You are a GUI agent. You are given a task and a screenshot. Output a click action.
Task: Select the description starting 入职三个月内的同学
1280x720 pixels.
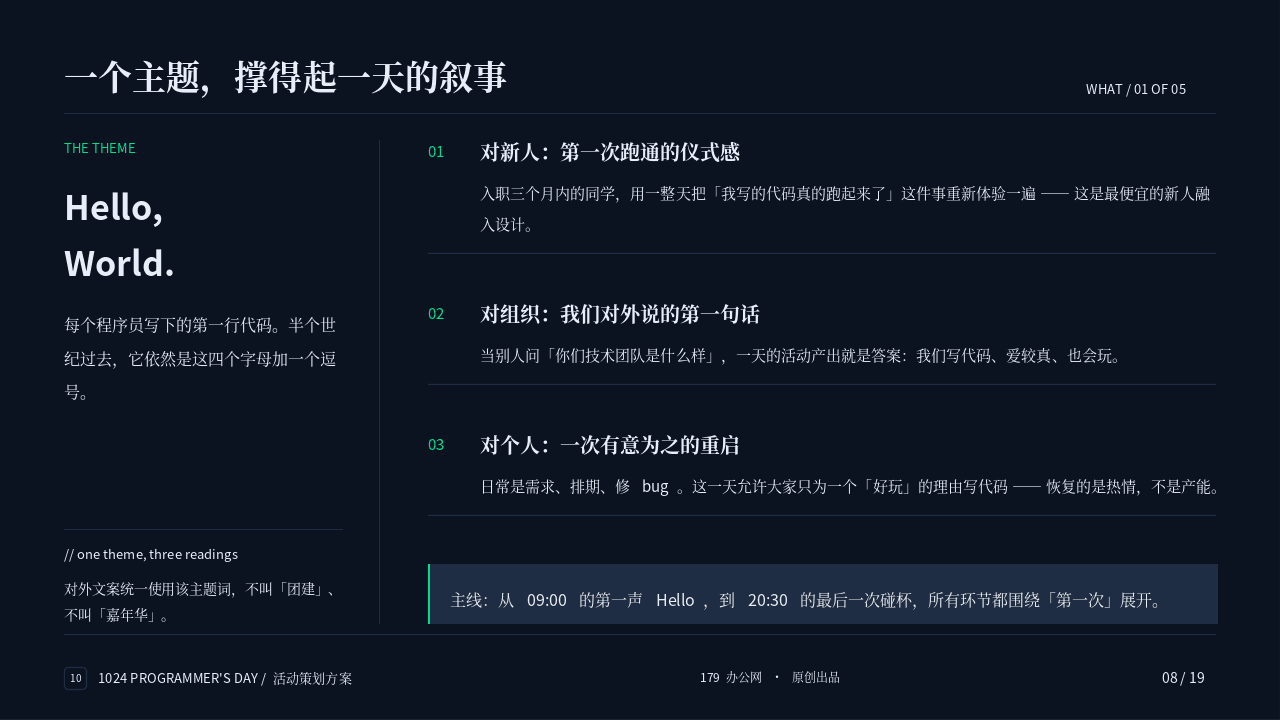846,209
